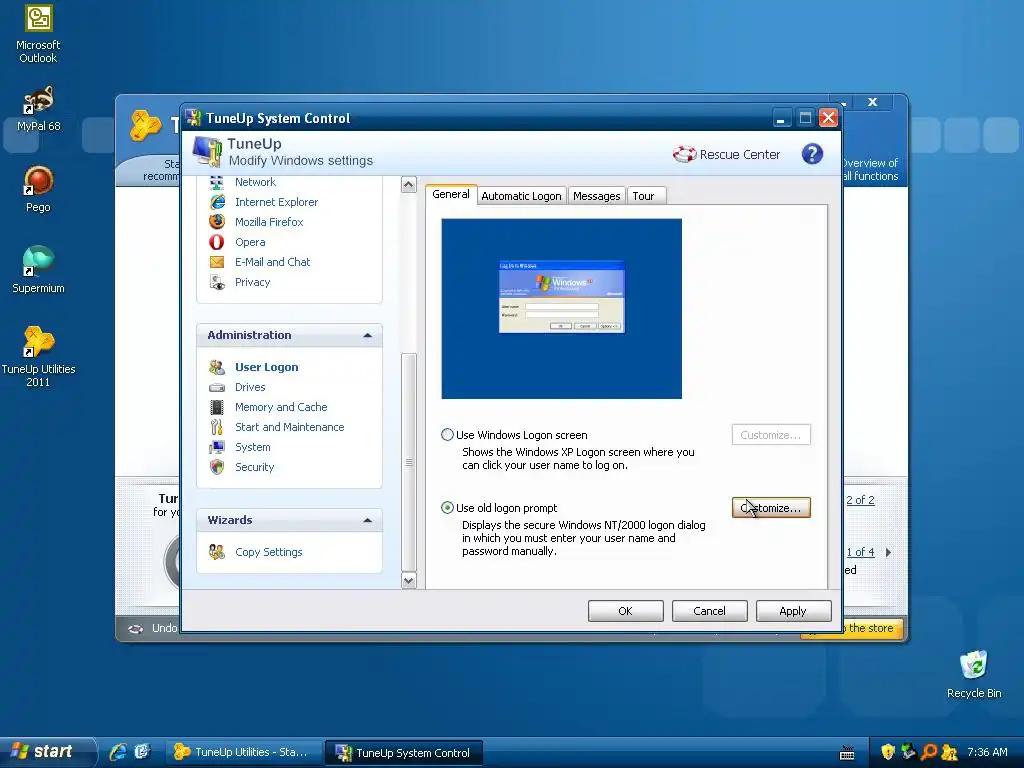Click second quick launch icon
The height and width of the screenshot is (768, 1024).
[x=142, y=752]
